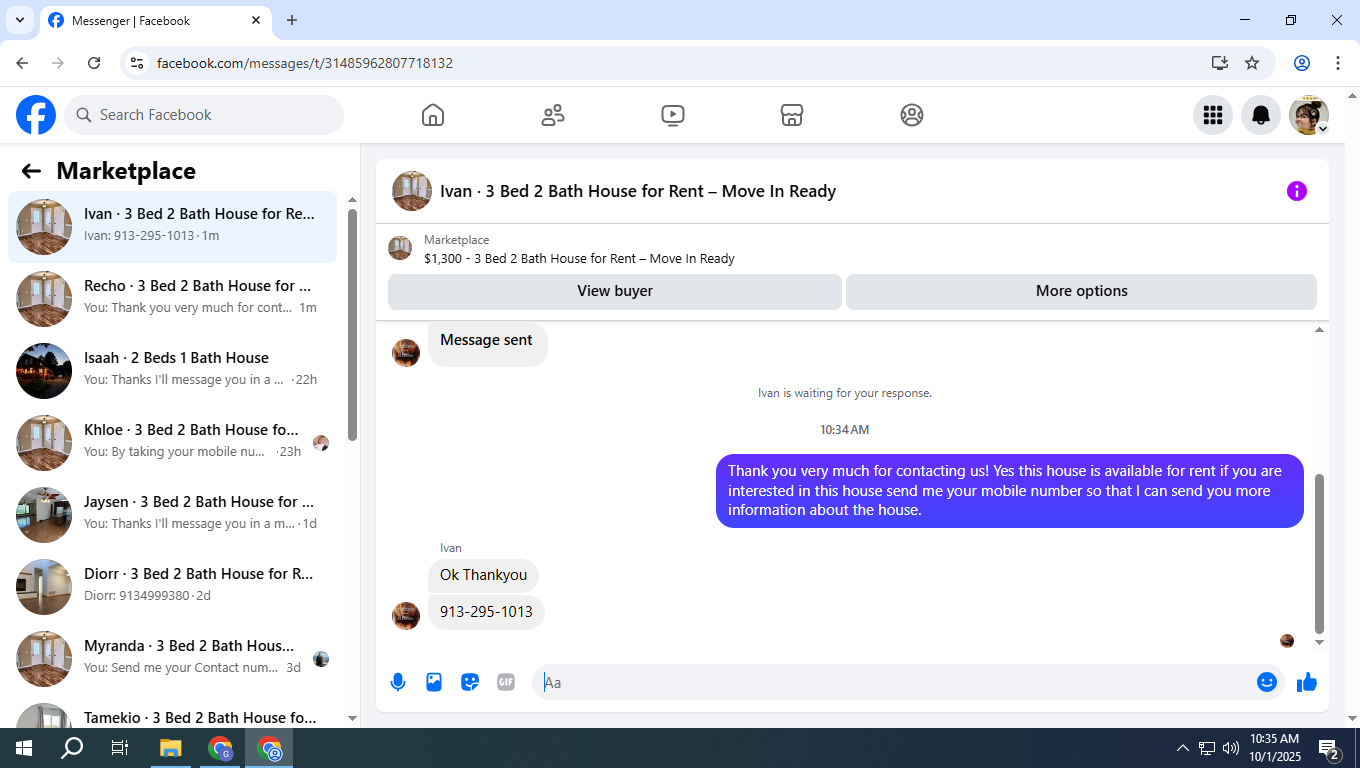Click the 'Ok Thankyou' message bubble
Image resolution: width=1360 pixels, height=768 pixels.
483,575
